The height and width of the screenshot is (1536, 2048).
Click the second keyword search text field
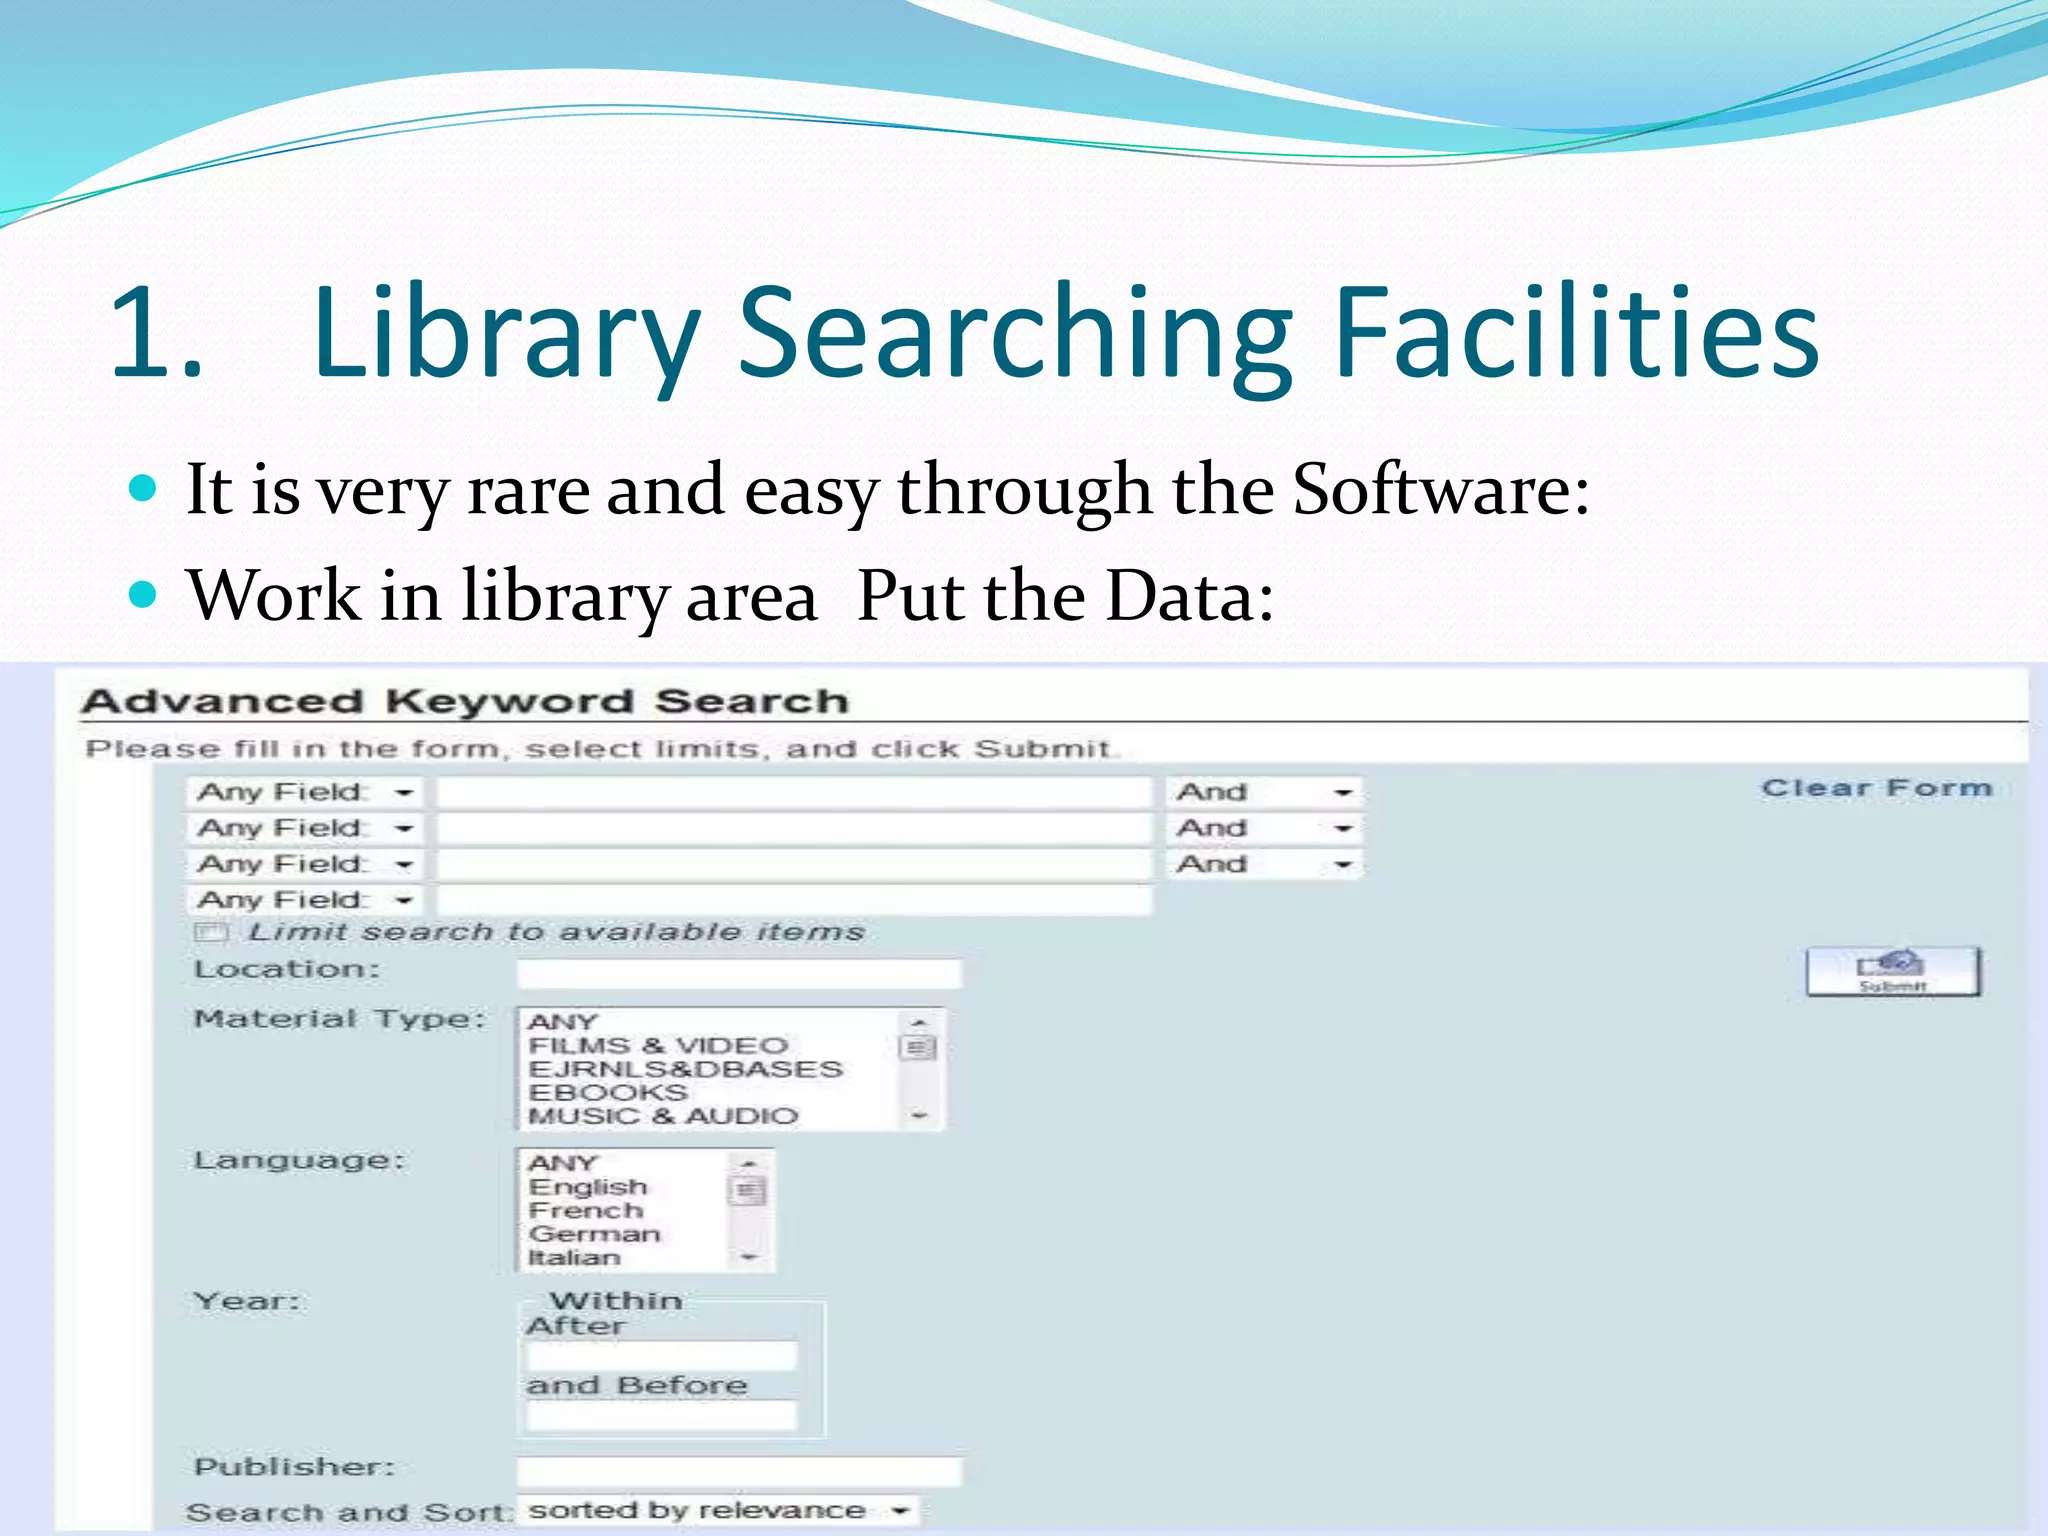[795, 829]
